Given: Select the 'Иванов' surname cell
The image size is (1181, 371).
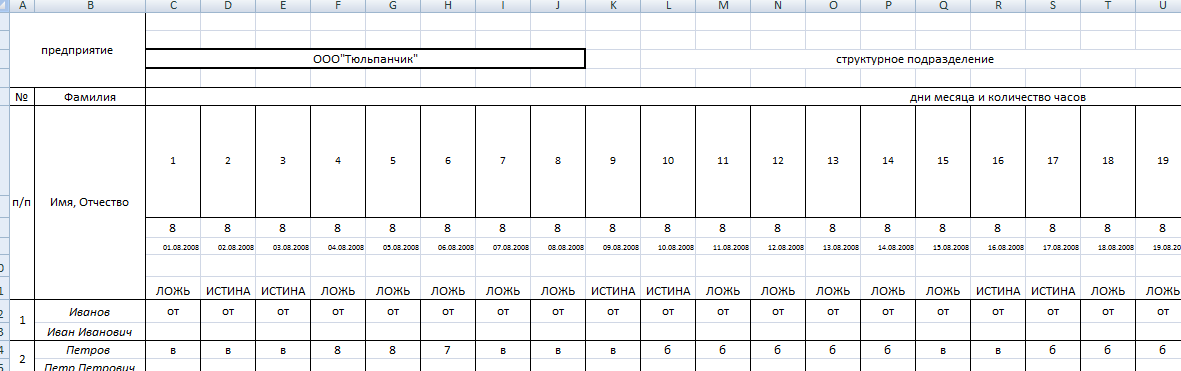Looking at the screenshot, I should [x=90, y=311].
